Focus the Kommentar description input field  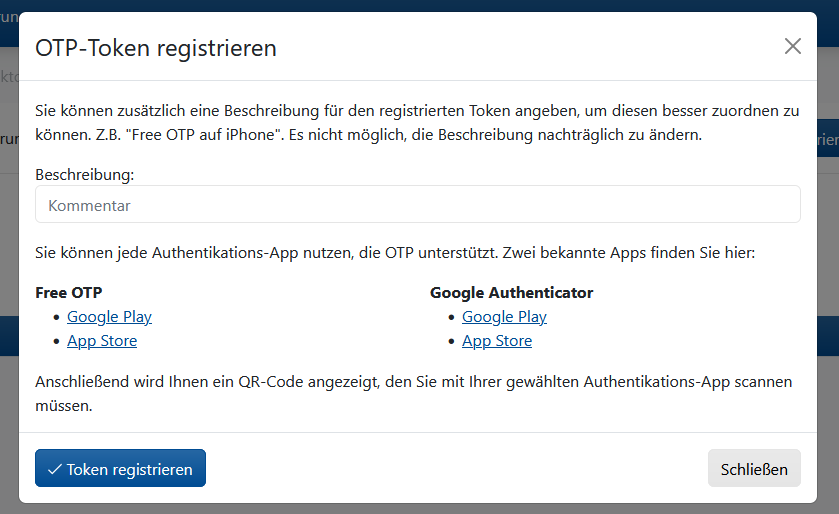[x=418, y=205]
